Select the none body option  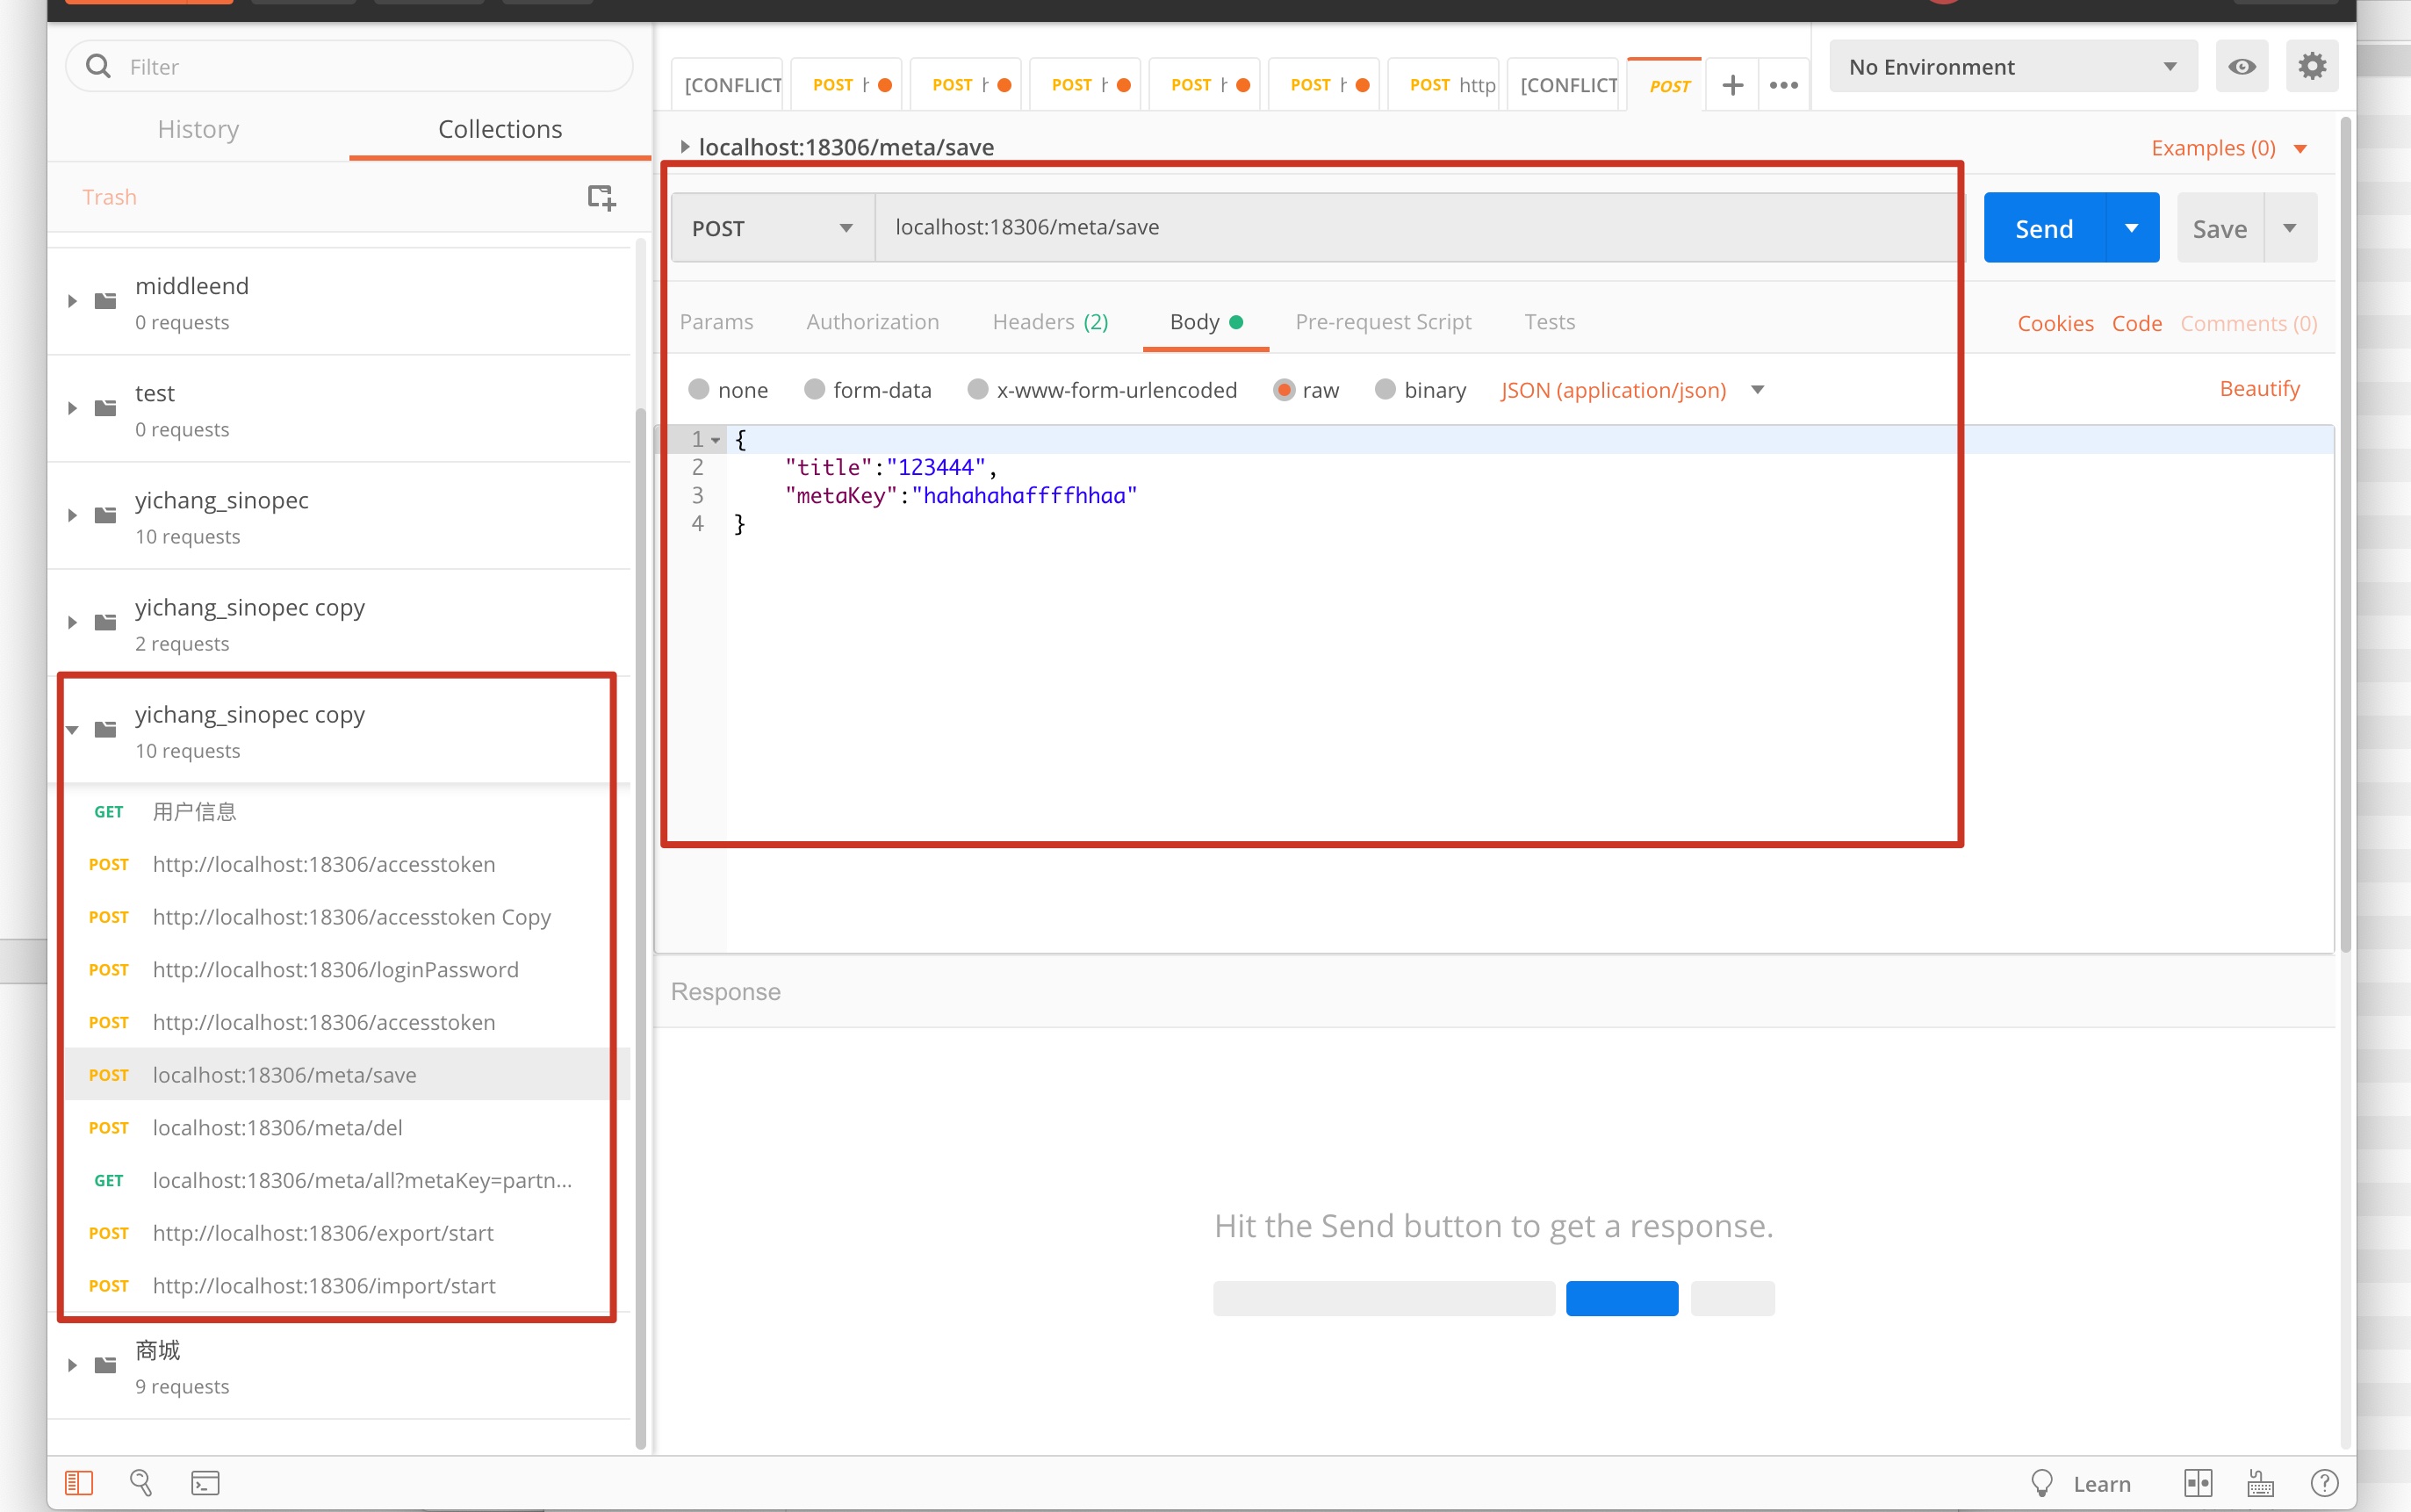tap(699, 389)
